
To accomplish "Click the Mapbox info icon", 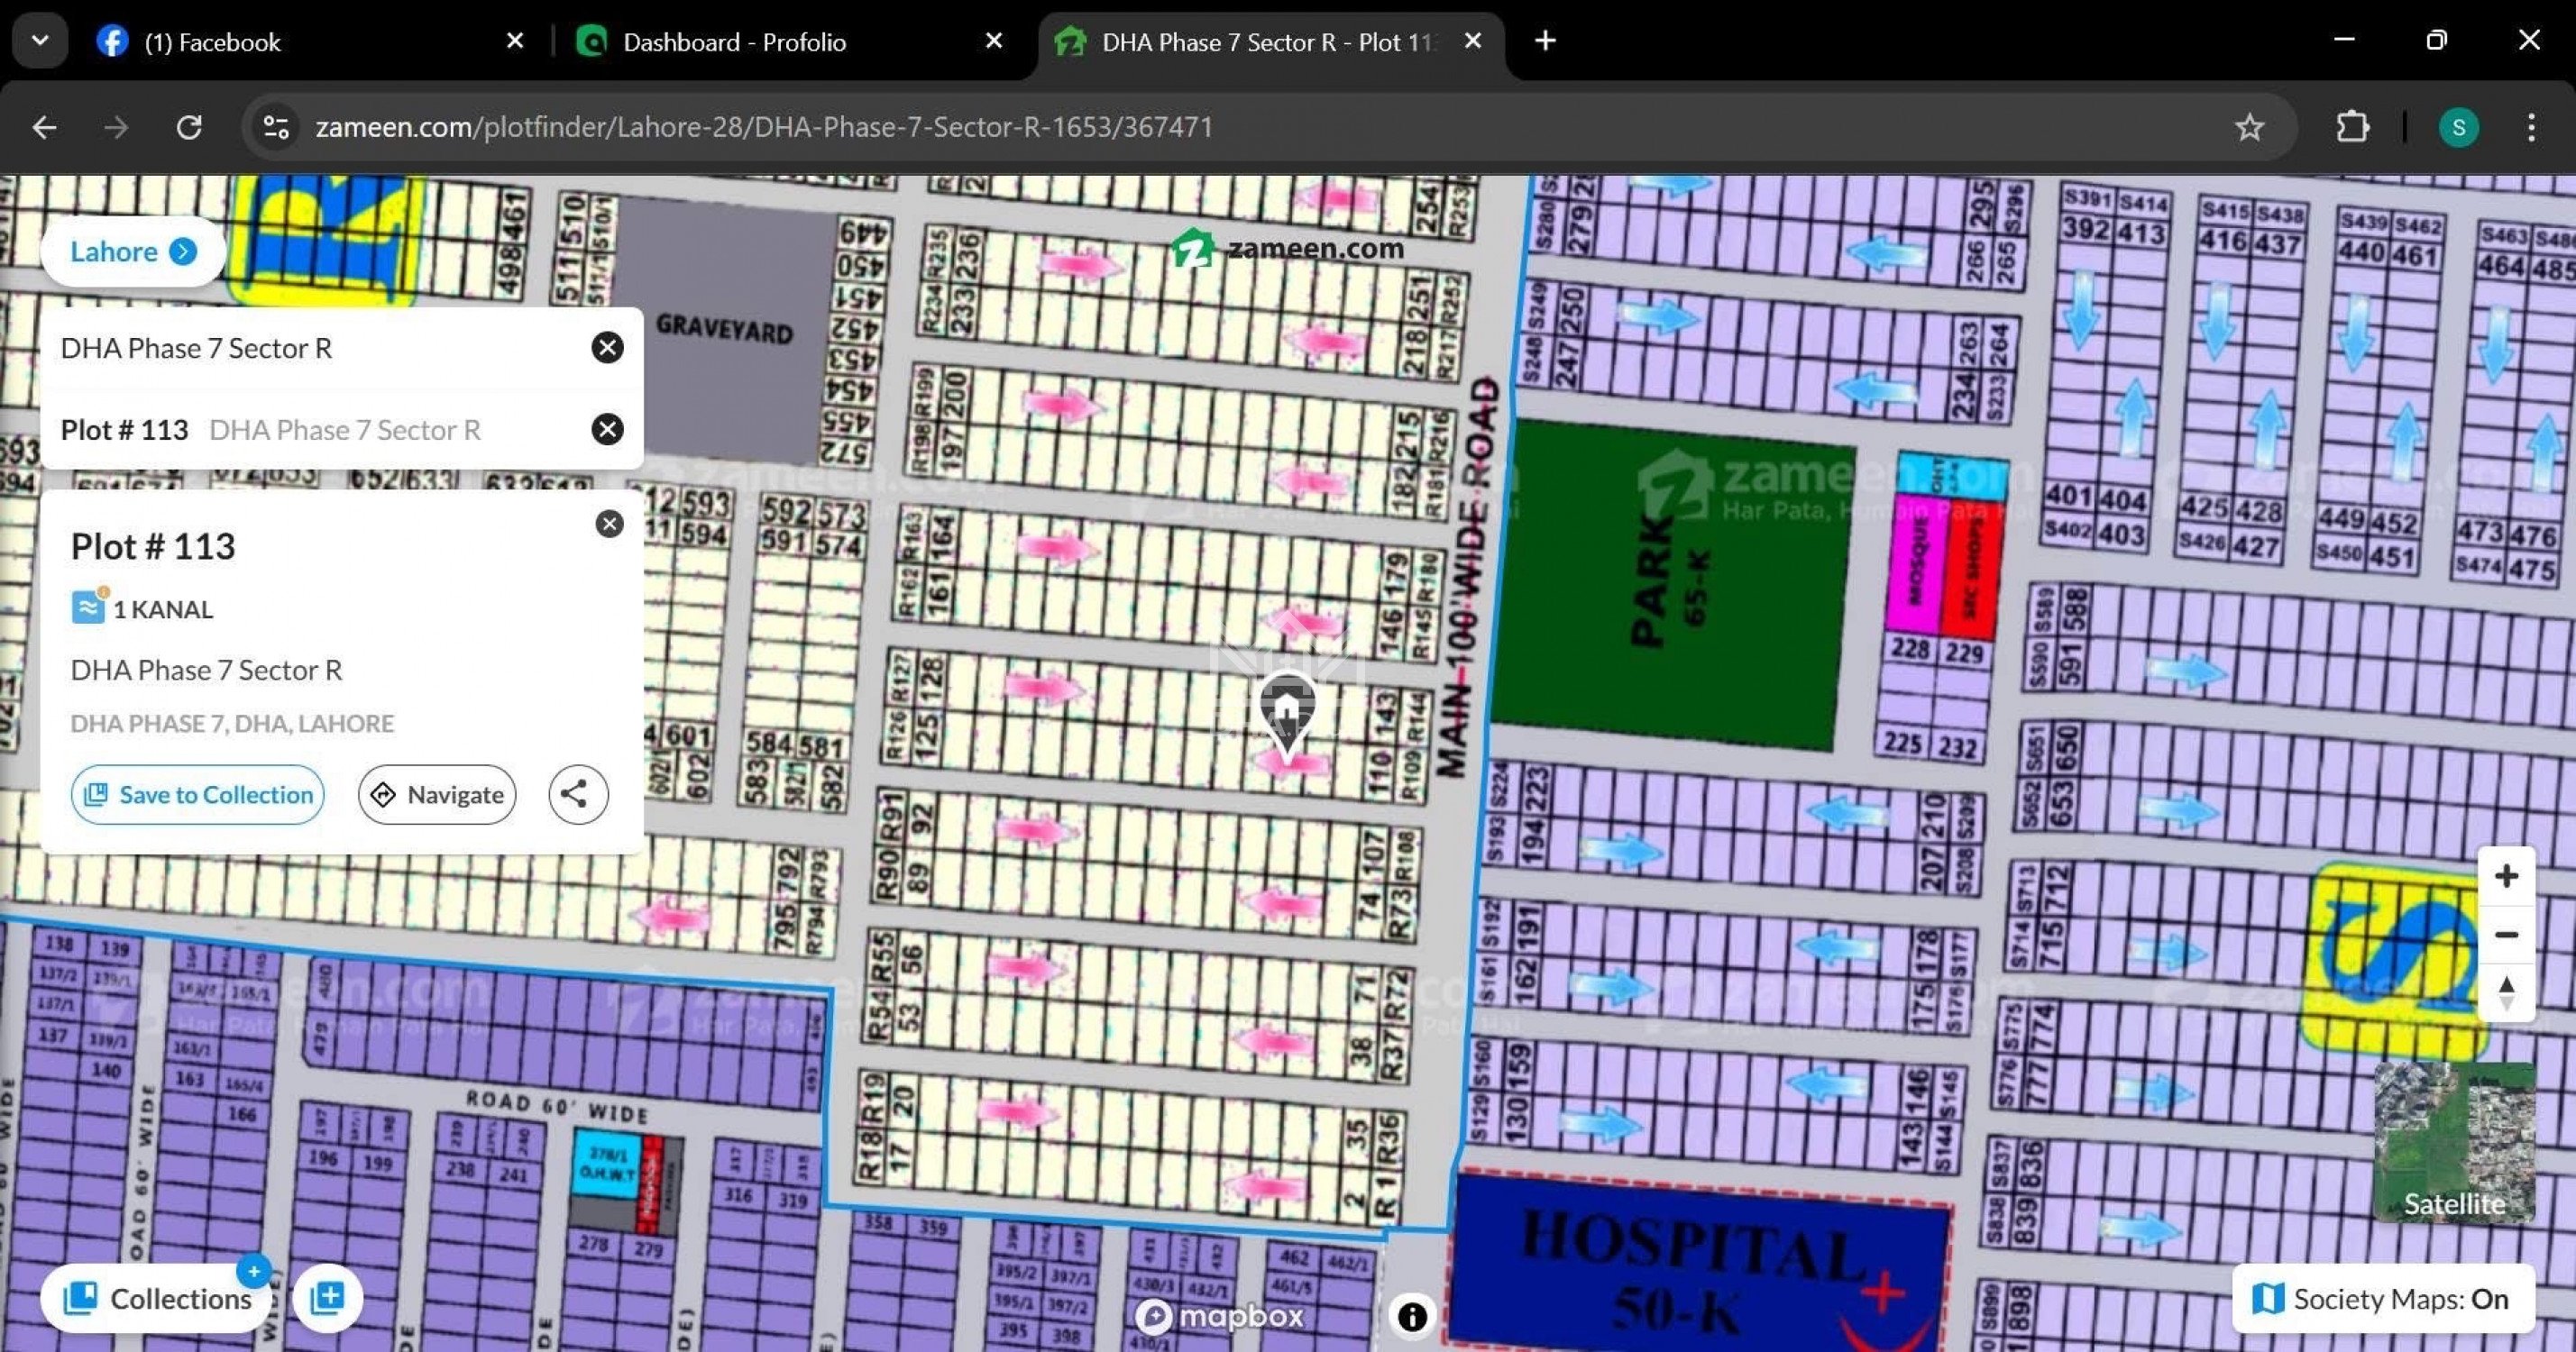I will [x=1412, y=1316].
